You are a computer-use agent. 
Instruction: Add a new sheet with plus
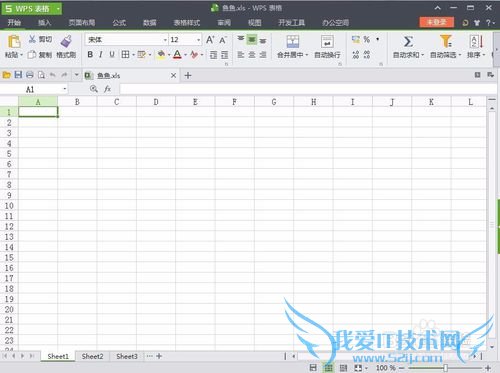[x=159, y=356]
